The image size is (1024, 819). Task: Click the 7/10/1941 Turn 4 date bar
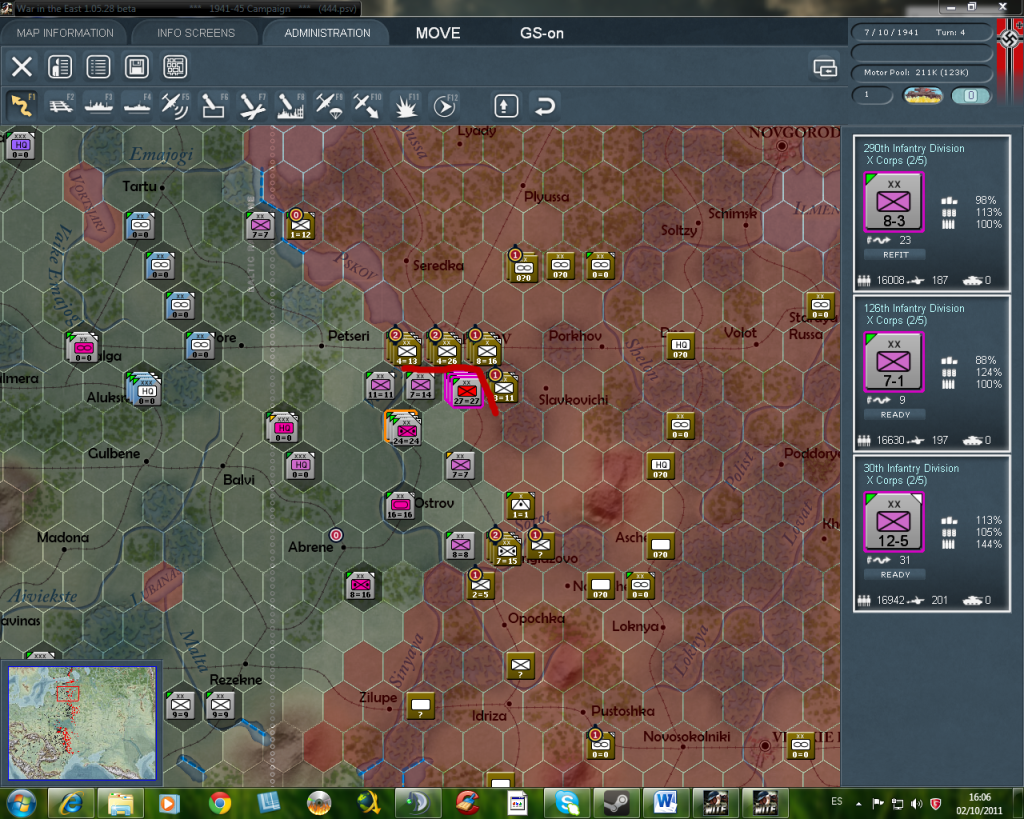(x=921, y=32)
